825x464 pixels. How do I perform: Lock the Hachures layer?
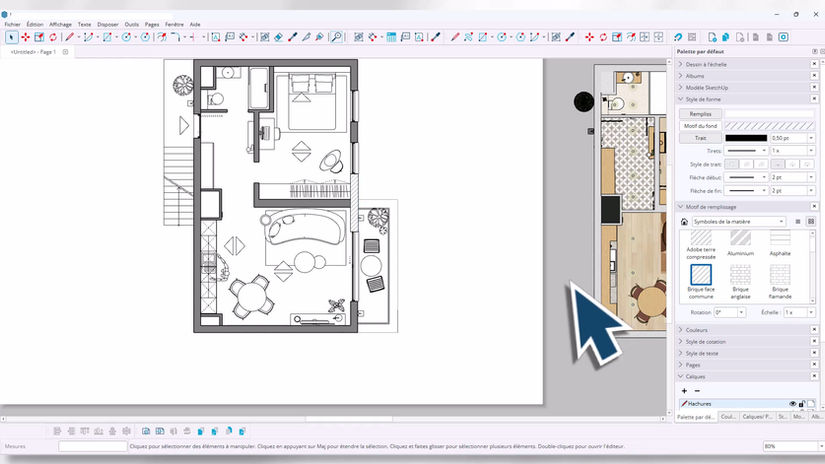(802, 404)
